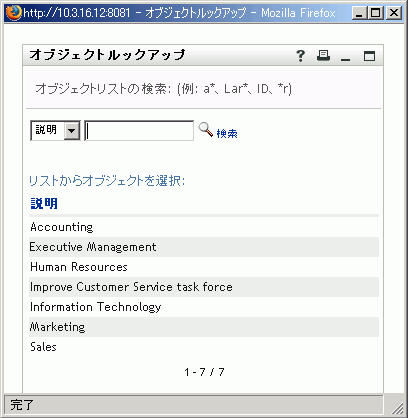Close the Firefox window
The width and height of the screenshot is (408, 418).
[394, 13]
